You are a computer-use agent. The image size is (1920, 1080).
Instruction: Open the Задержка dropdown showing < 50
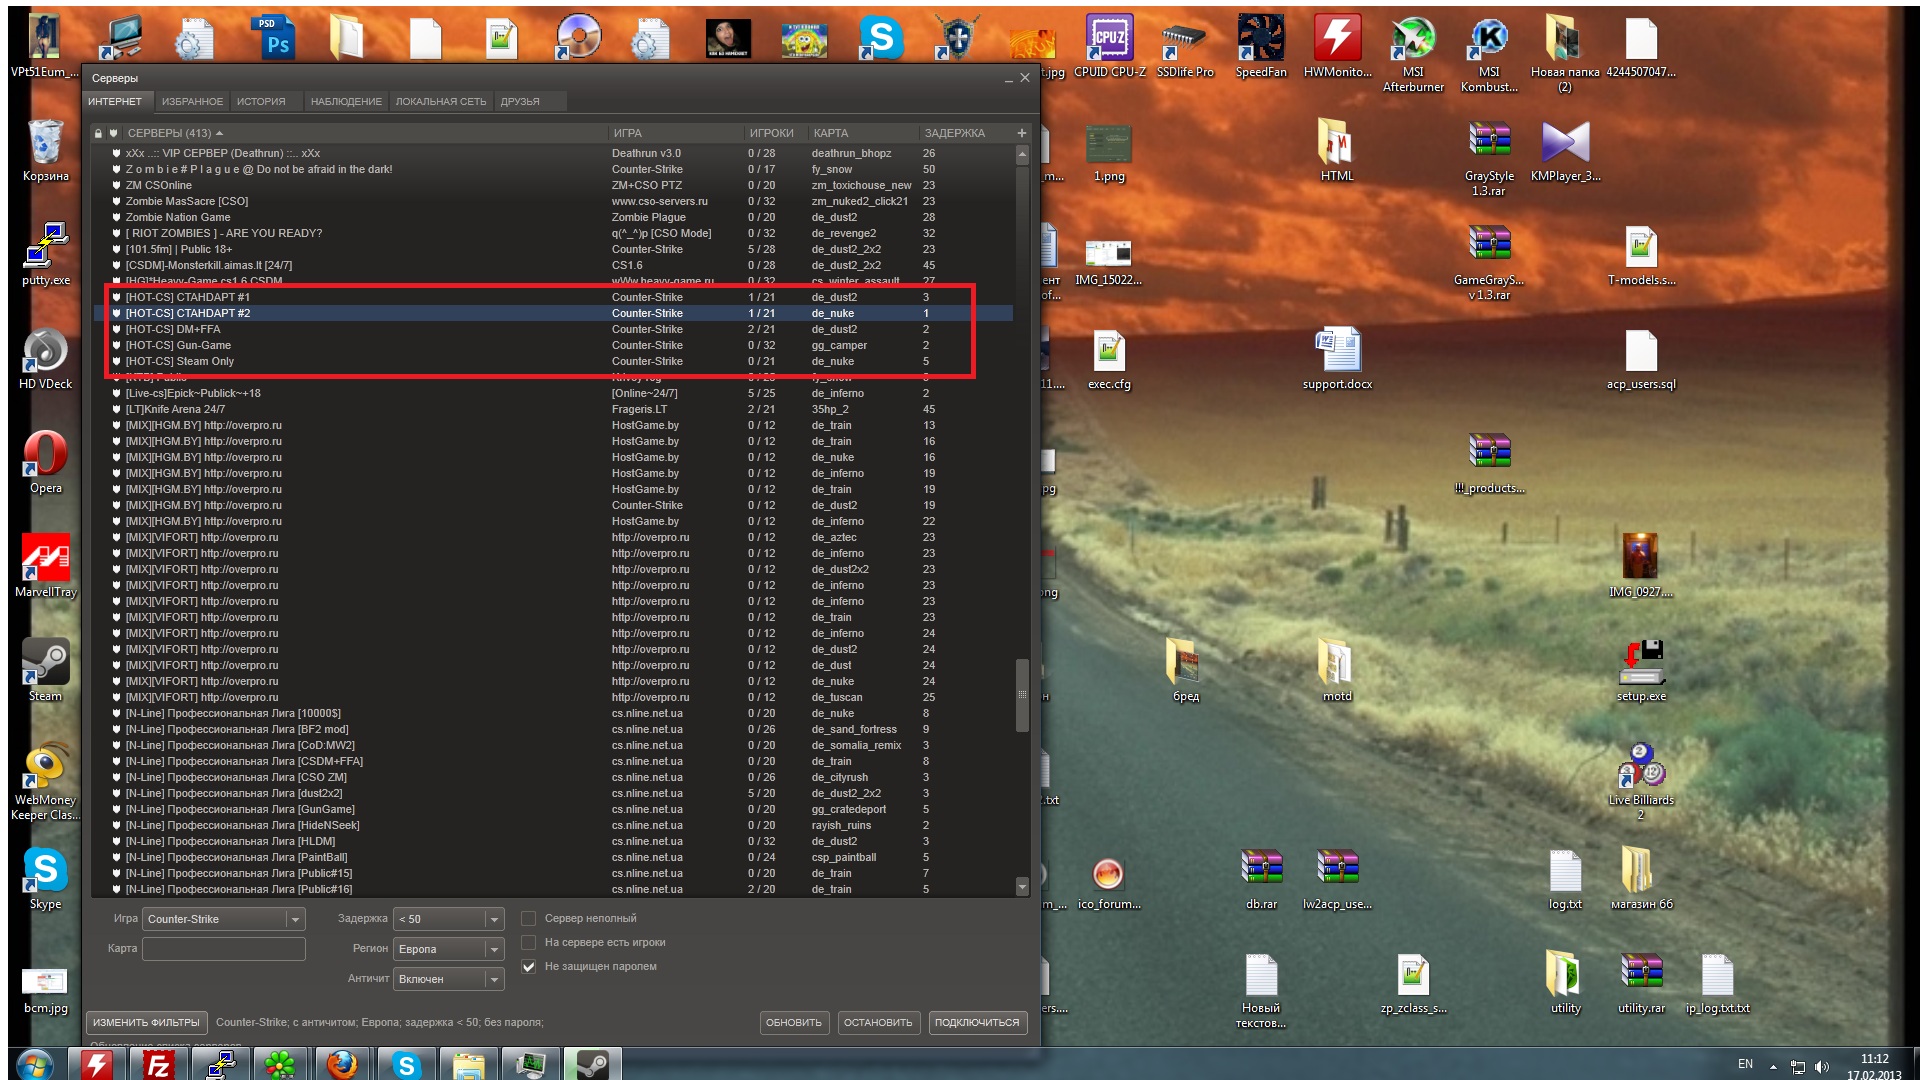coord(449,919)
